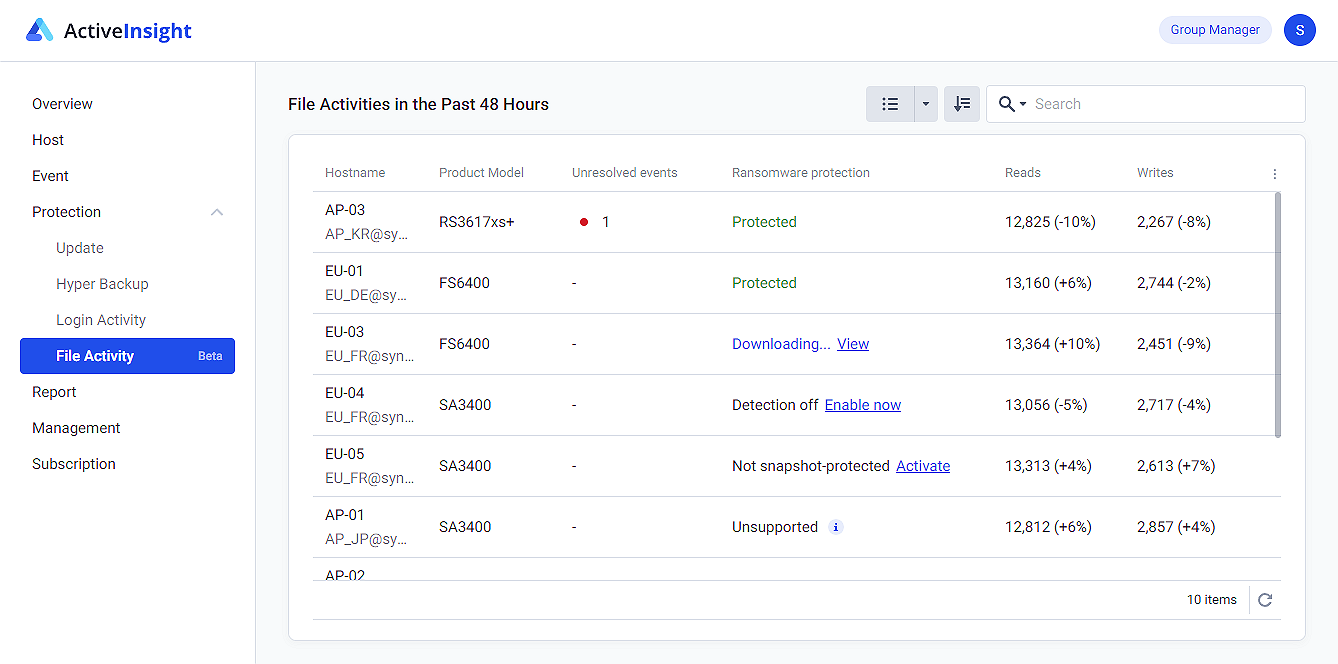
Task: Click the Ransomware protection column header
Action: tap(801, 173)
